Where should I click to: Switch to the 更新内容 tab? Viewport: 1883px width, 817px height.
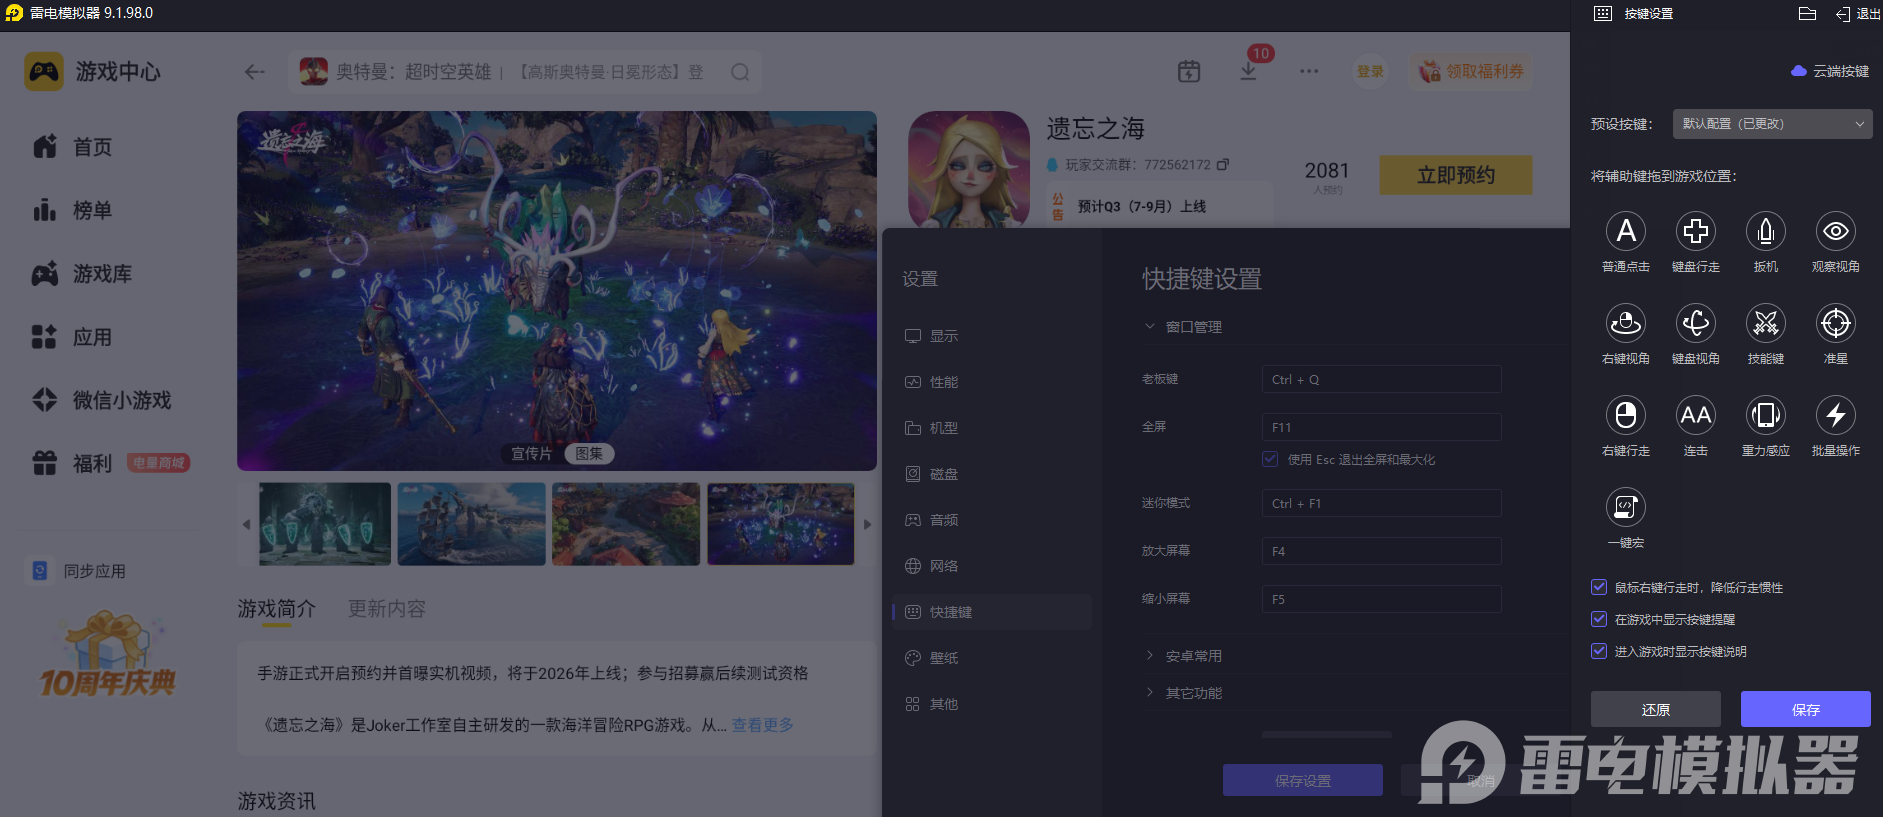[387, 608]
